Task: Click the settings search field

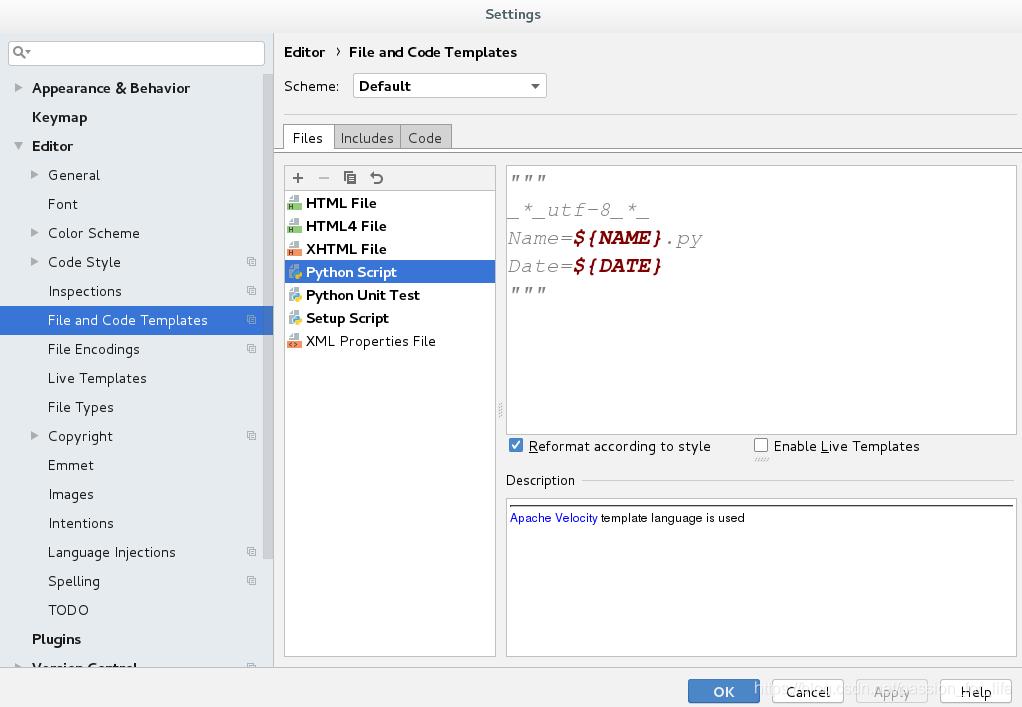Action: (136, 53)
